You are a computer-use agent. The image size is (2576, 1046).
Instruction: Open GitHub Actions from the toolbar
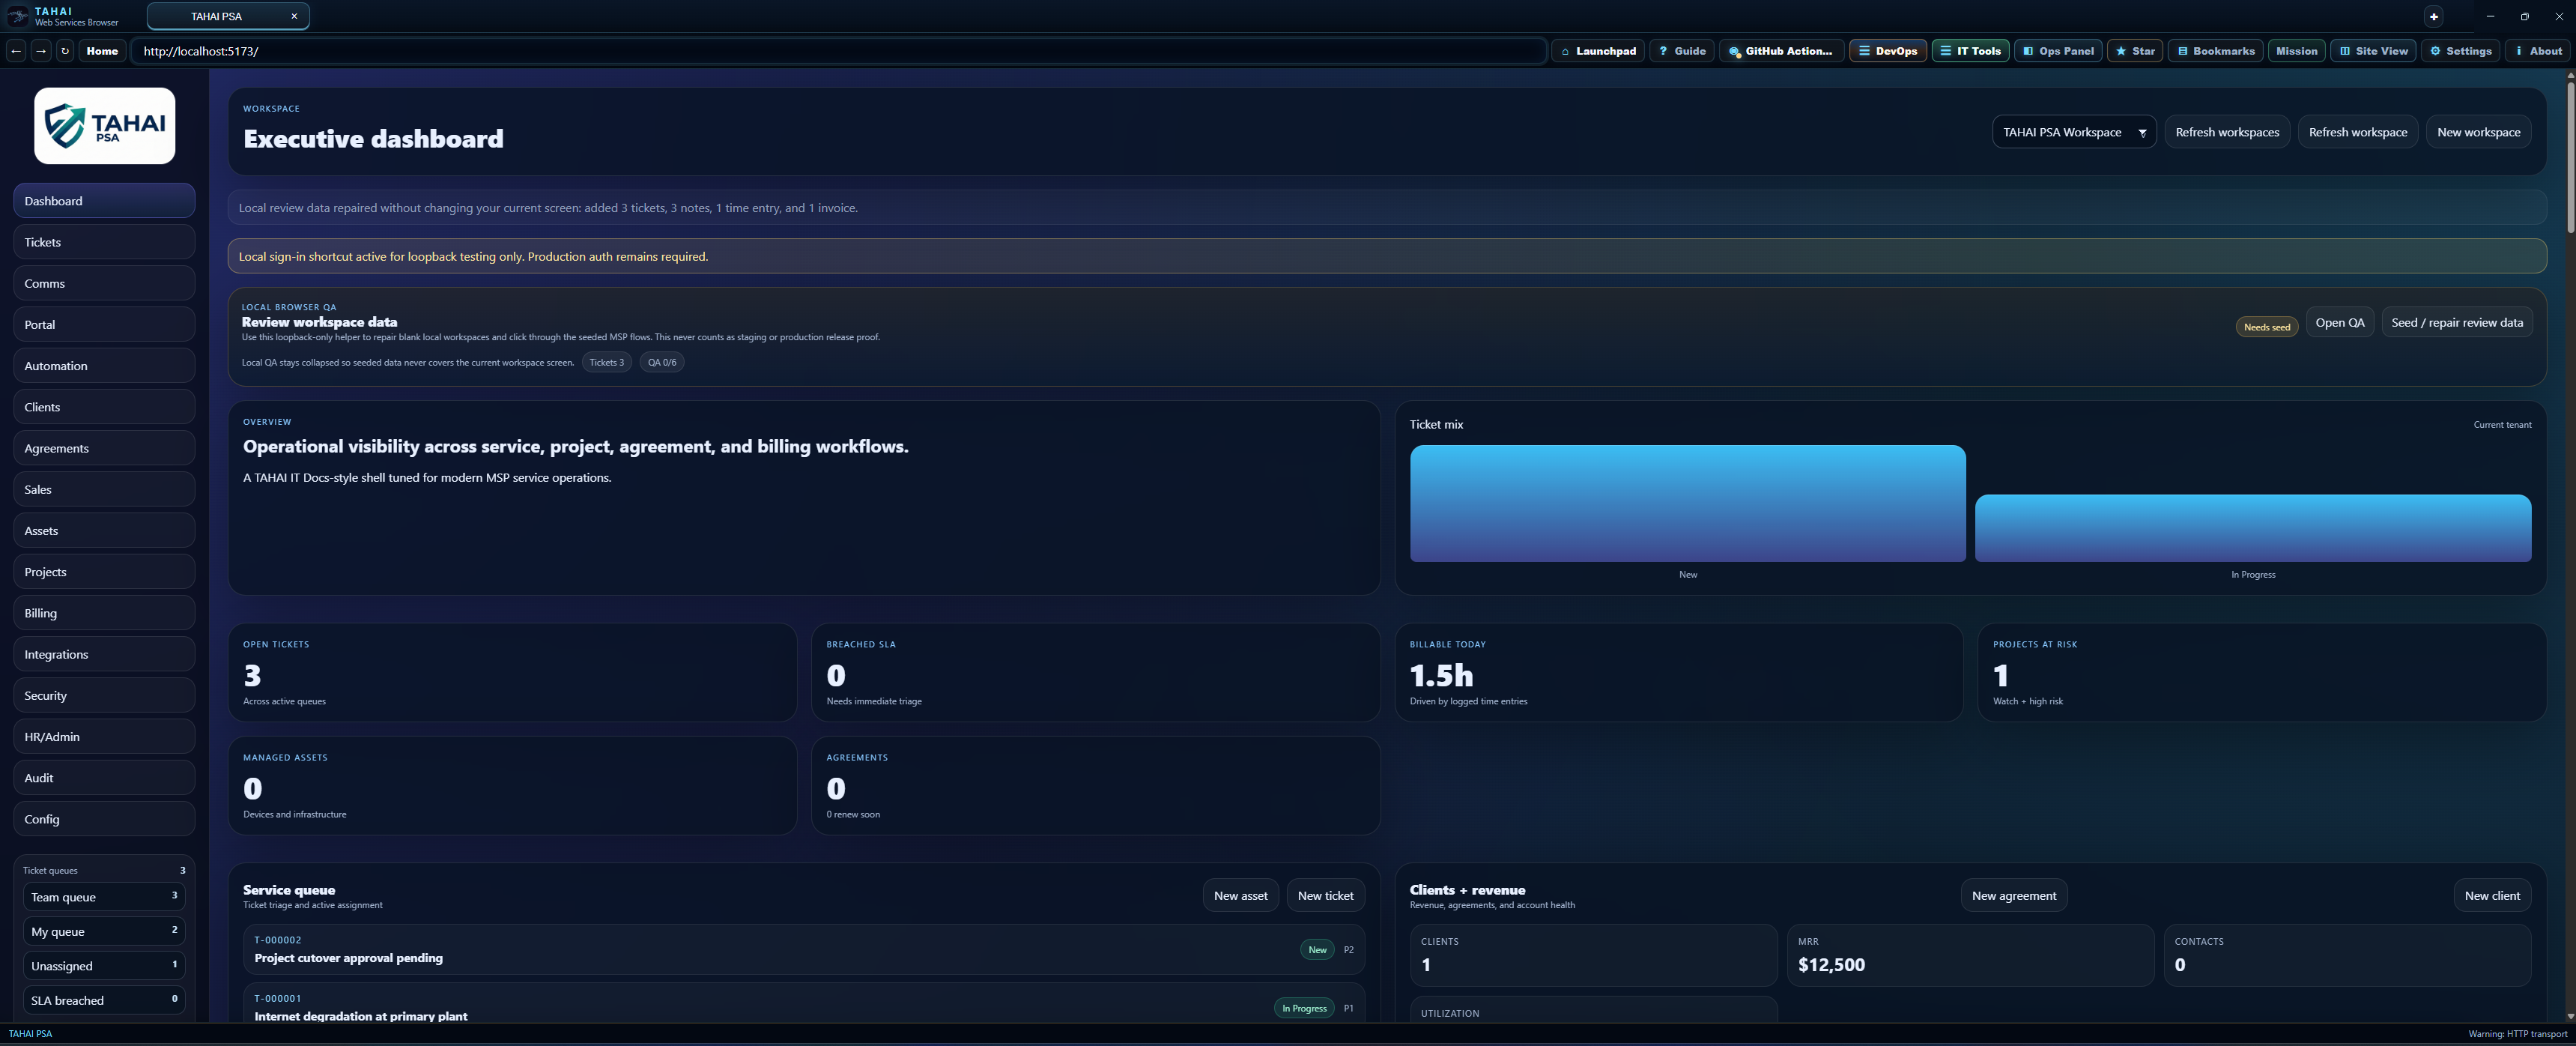[1781, 51]
